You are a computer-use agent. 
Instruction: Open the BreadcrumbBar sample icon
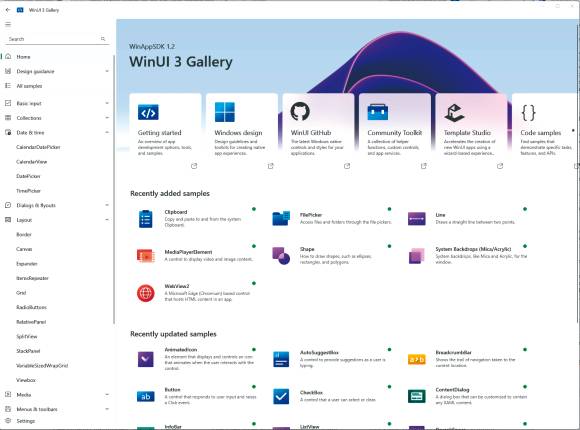tap(417, 359)
